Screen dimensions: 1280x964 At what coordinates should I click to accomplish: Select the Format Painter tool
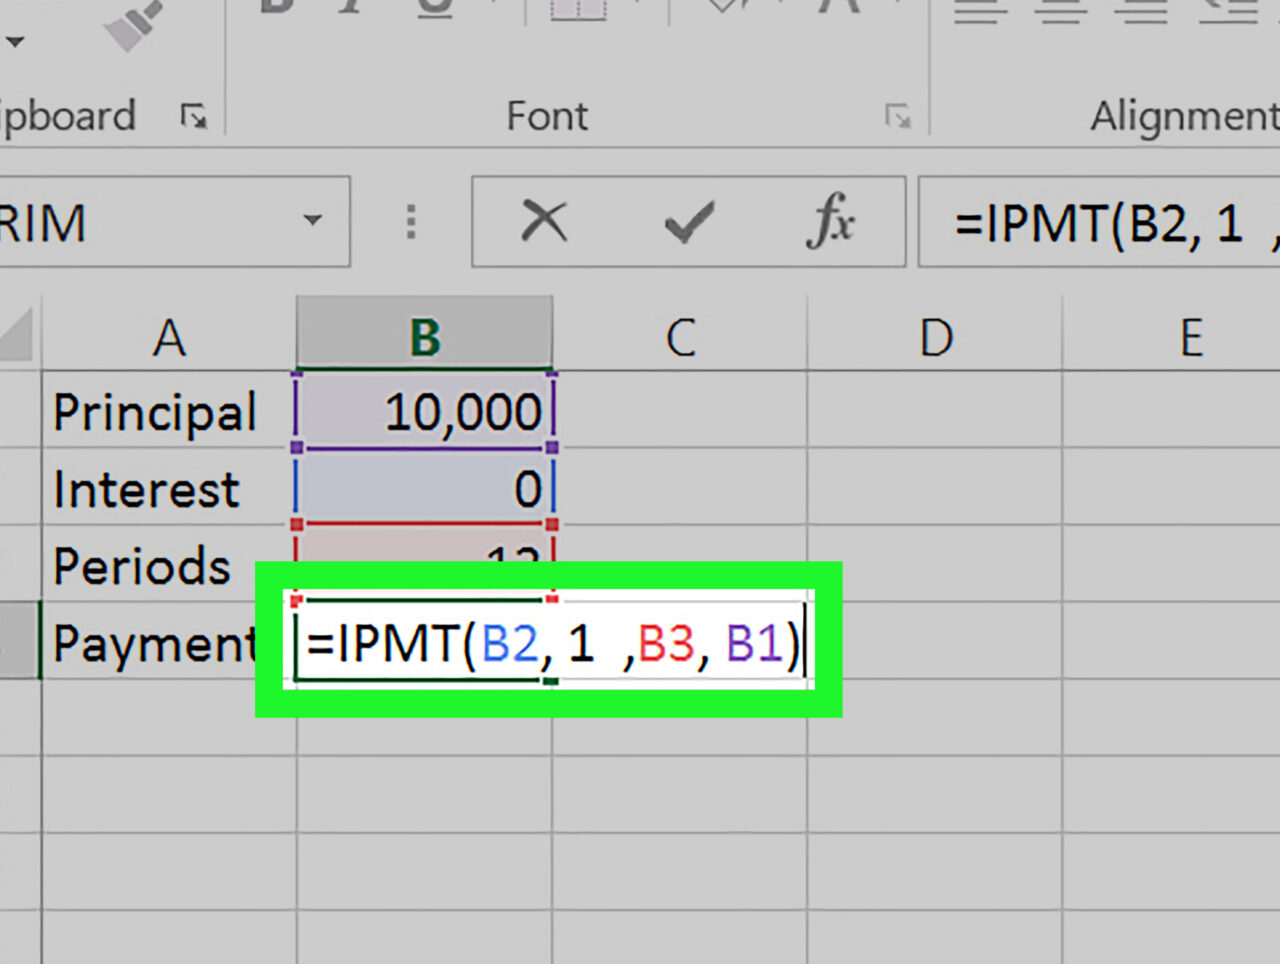(x=130, y=20)
